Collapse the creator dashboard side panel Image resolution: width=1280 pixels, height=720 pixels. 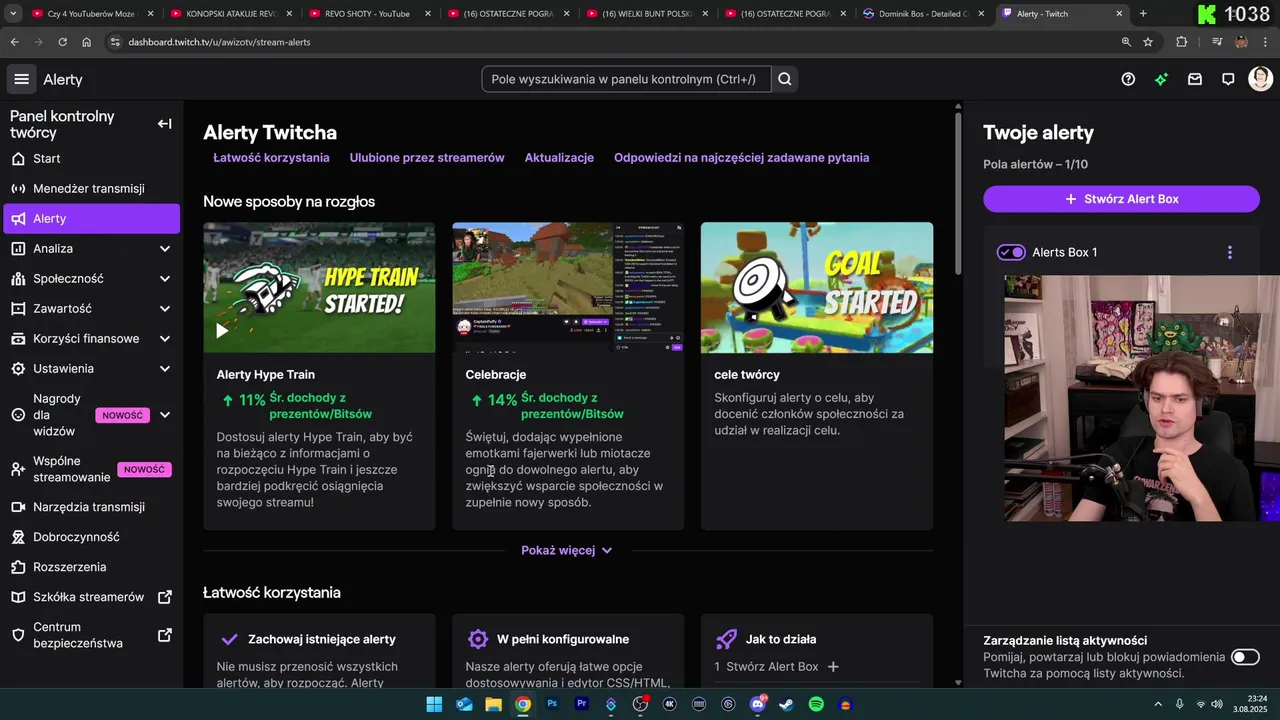click(165, 124)
